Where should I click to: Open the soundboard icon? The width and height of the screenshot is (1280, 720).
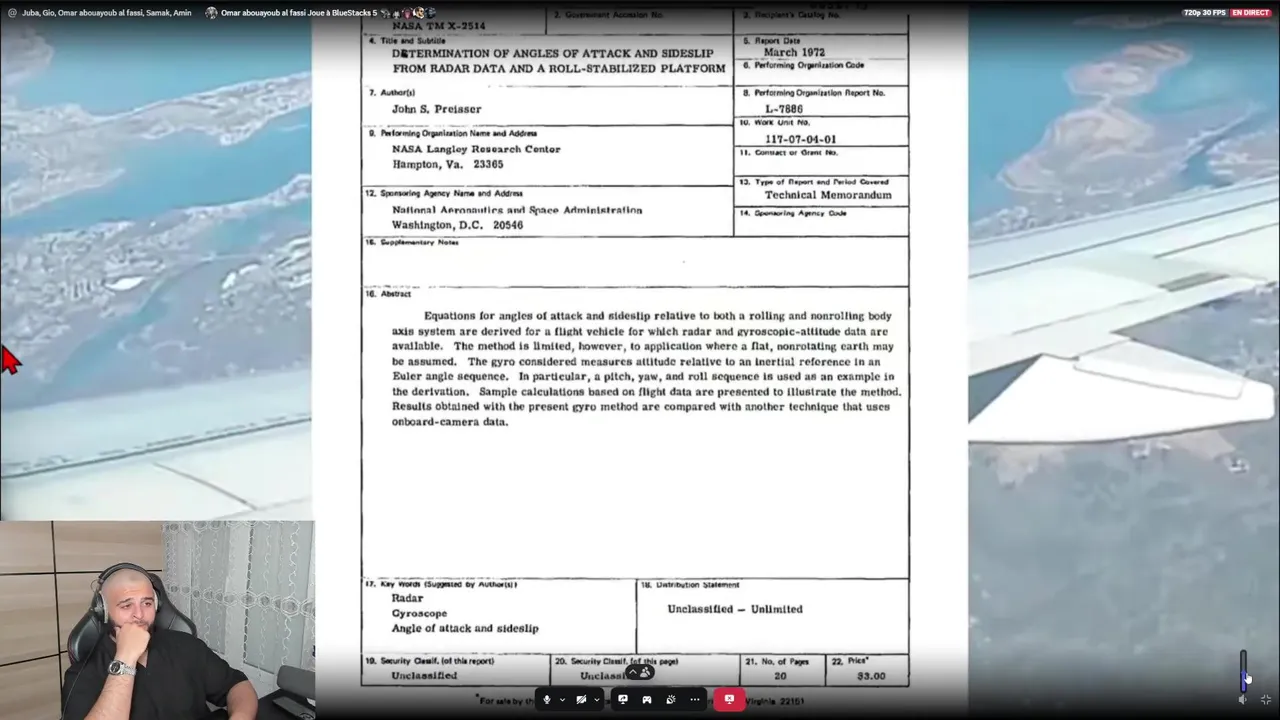pyautogui.click(x=670, y=700)
